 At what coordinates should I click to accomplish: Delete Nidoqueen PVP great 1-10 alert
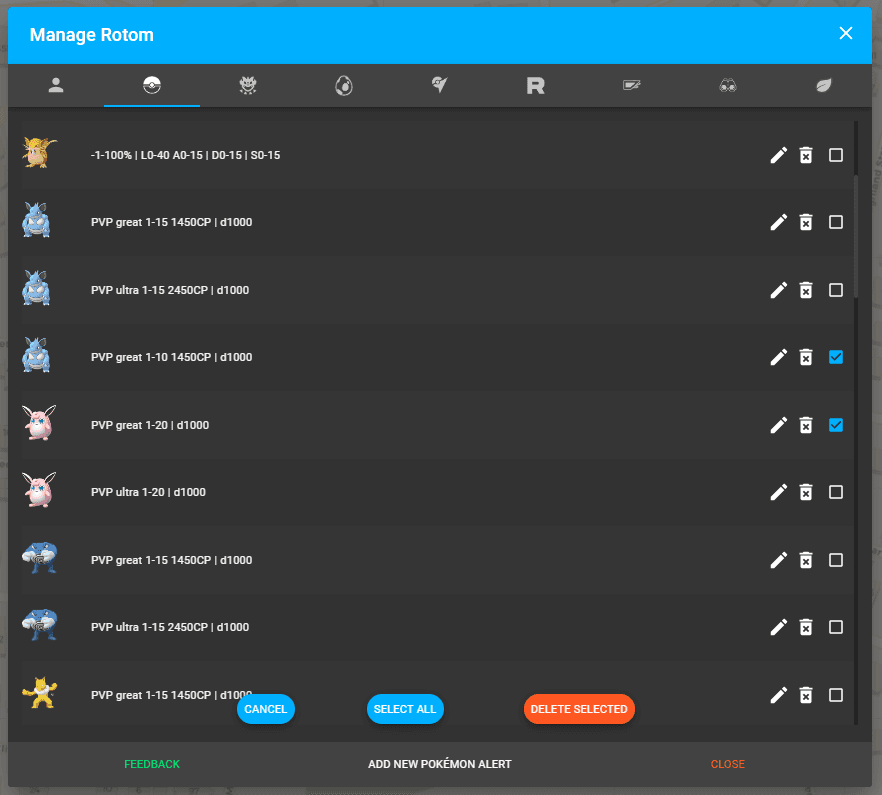tap(806, 357)
